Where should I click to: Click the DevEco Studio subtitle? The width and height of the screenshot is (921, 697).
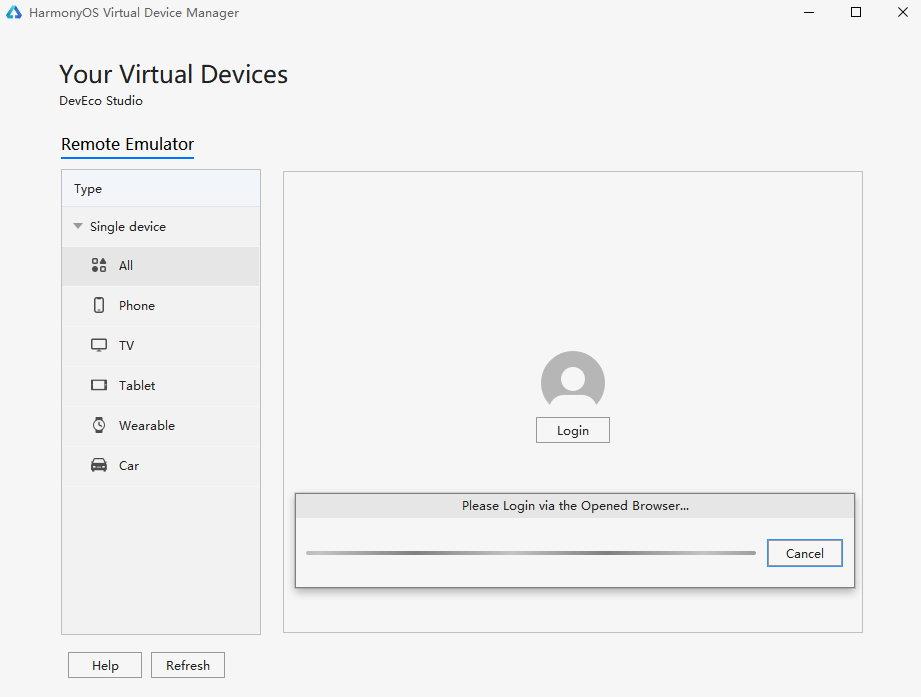(x=101, y=101)
